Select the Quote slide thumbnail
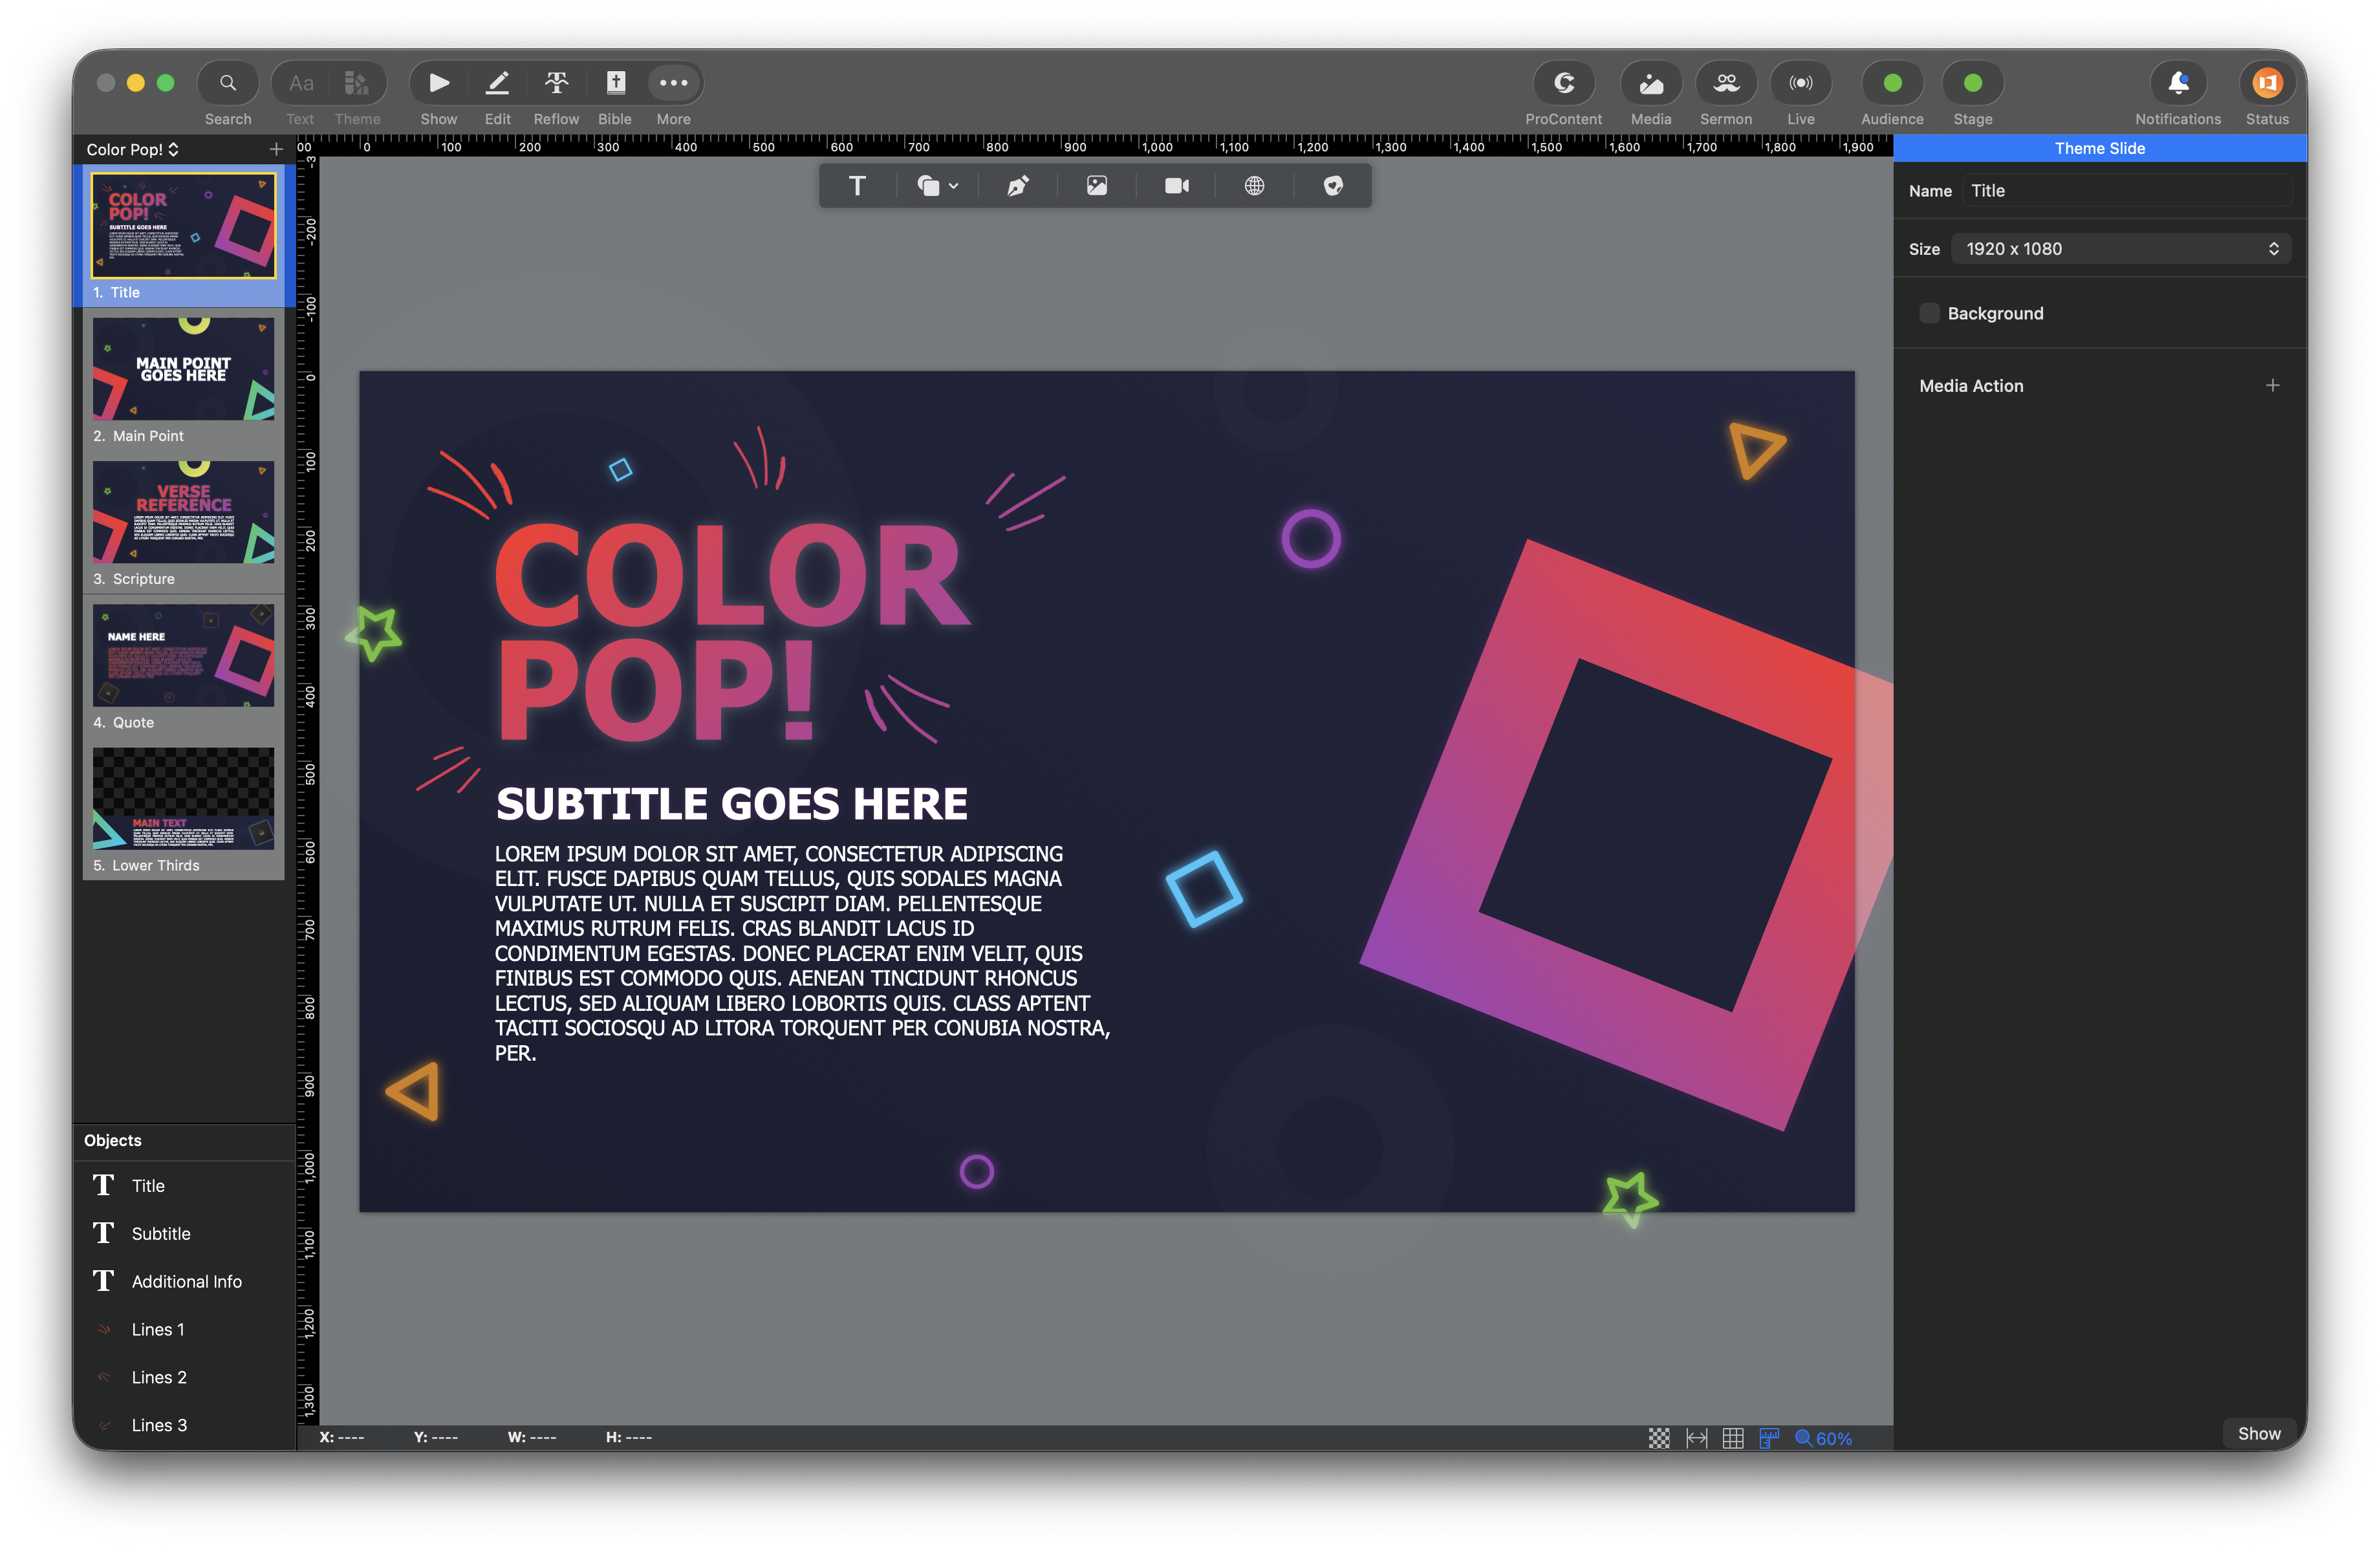Viewport: 2380px width, 1547px height. click(183, 656)
